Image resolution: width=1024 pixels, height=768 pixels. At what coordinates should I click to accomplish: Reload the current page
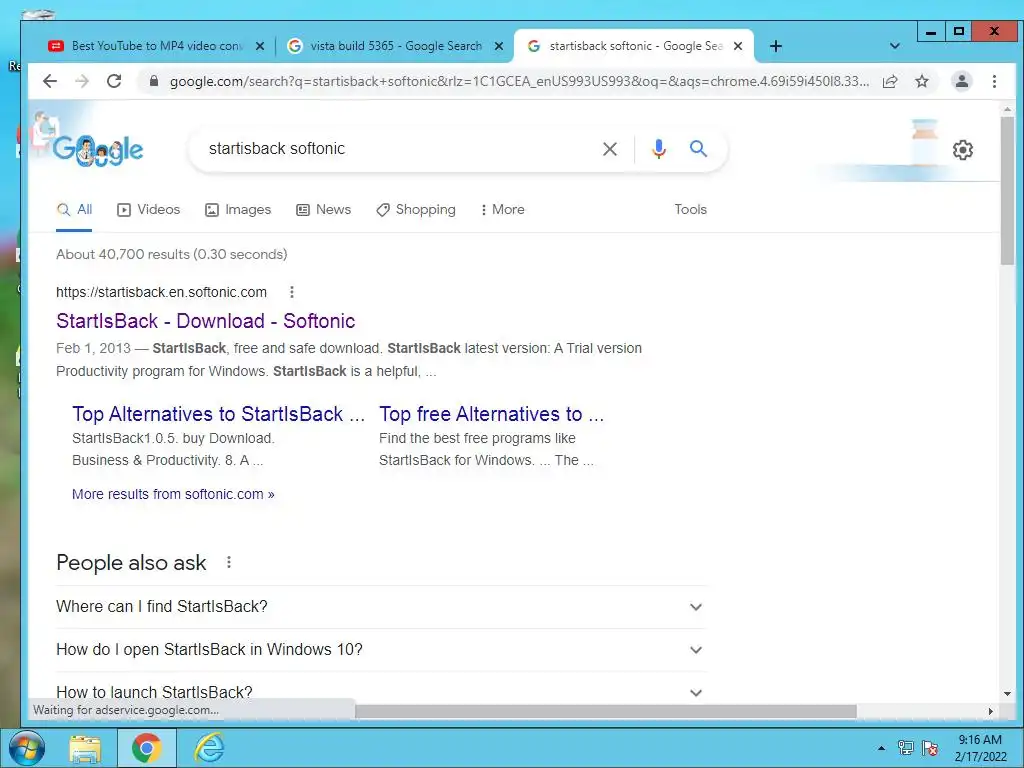pos(114,81)
